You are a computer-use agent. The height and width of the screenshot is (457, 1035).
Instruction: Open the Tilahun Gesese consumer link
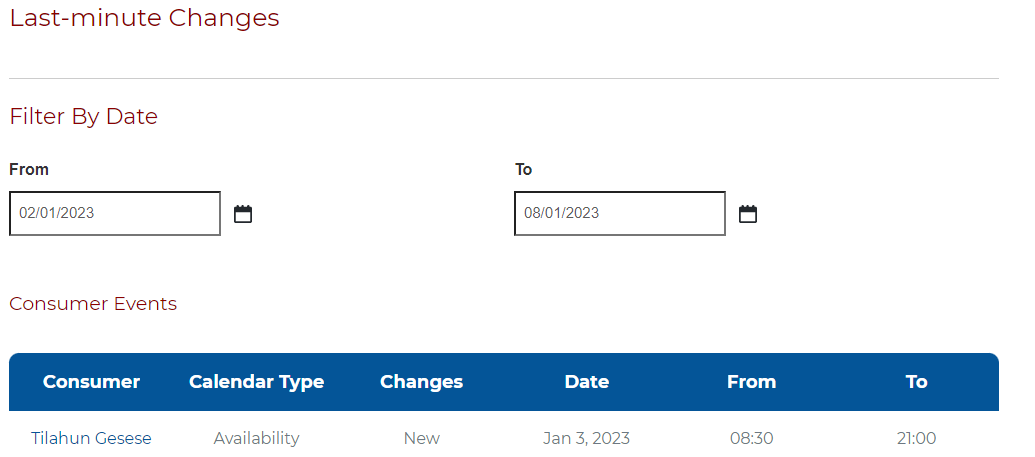(x=91, y=438)
